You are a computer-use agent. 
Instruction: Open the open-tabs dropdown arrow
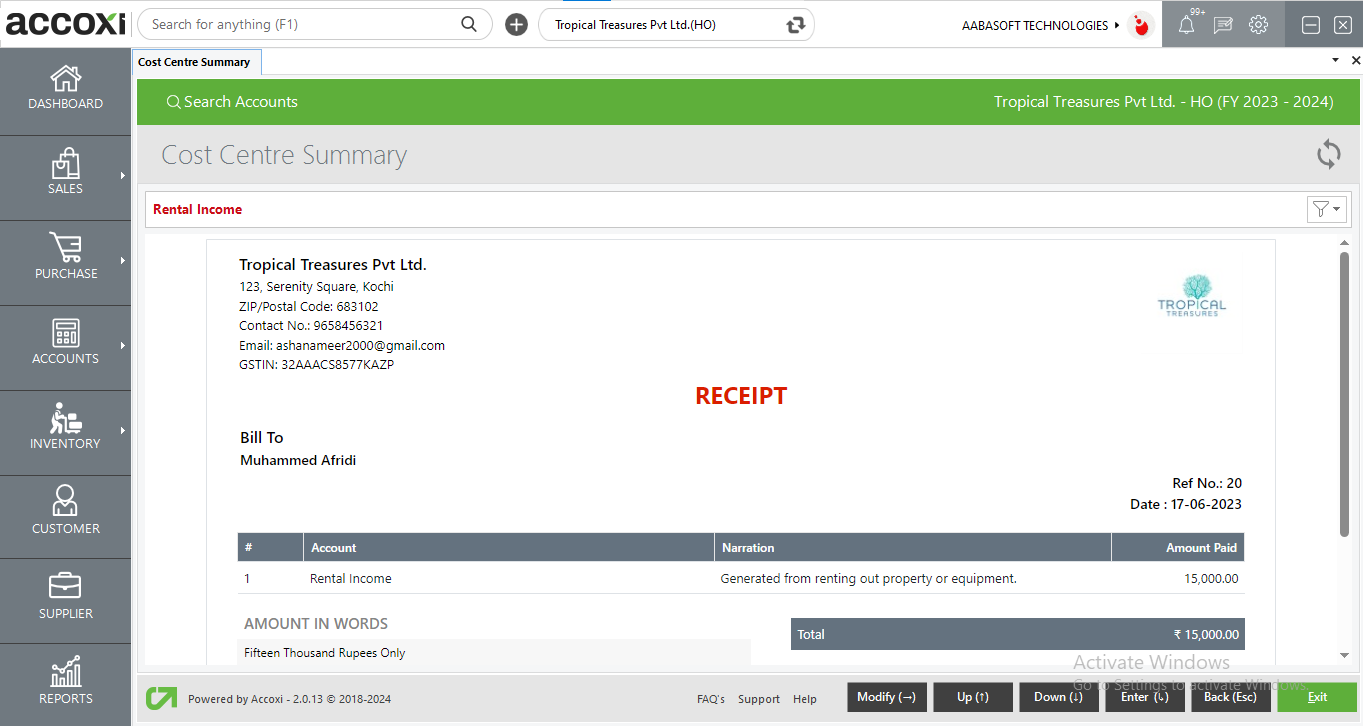pos(1334,60)
